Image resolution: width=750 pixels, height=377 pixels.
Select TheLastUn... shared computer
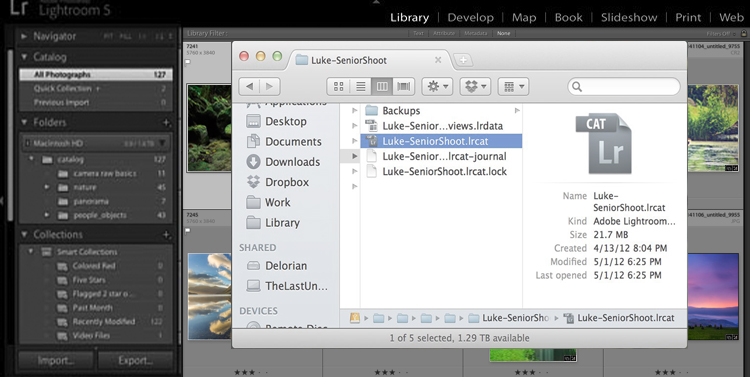click(296, 286)
